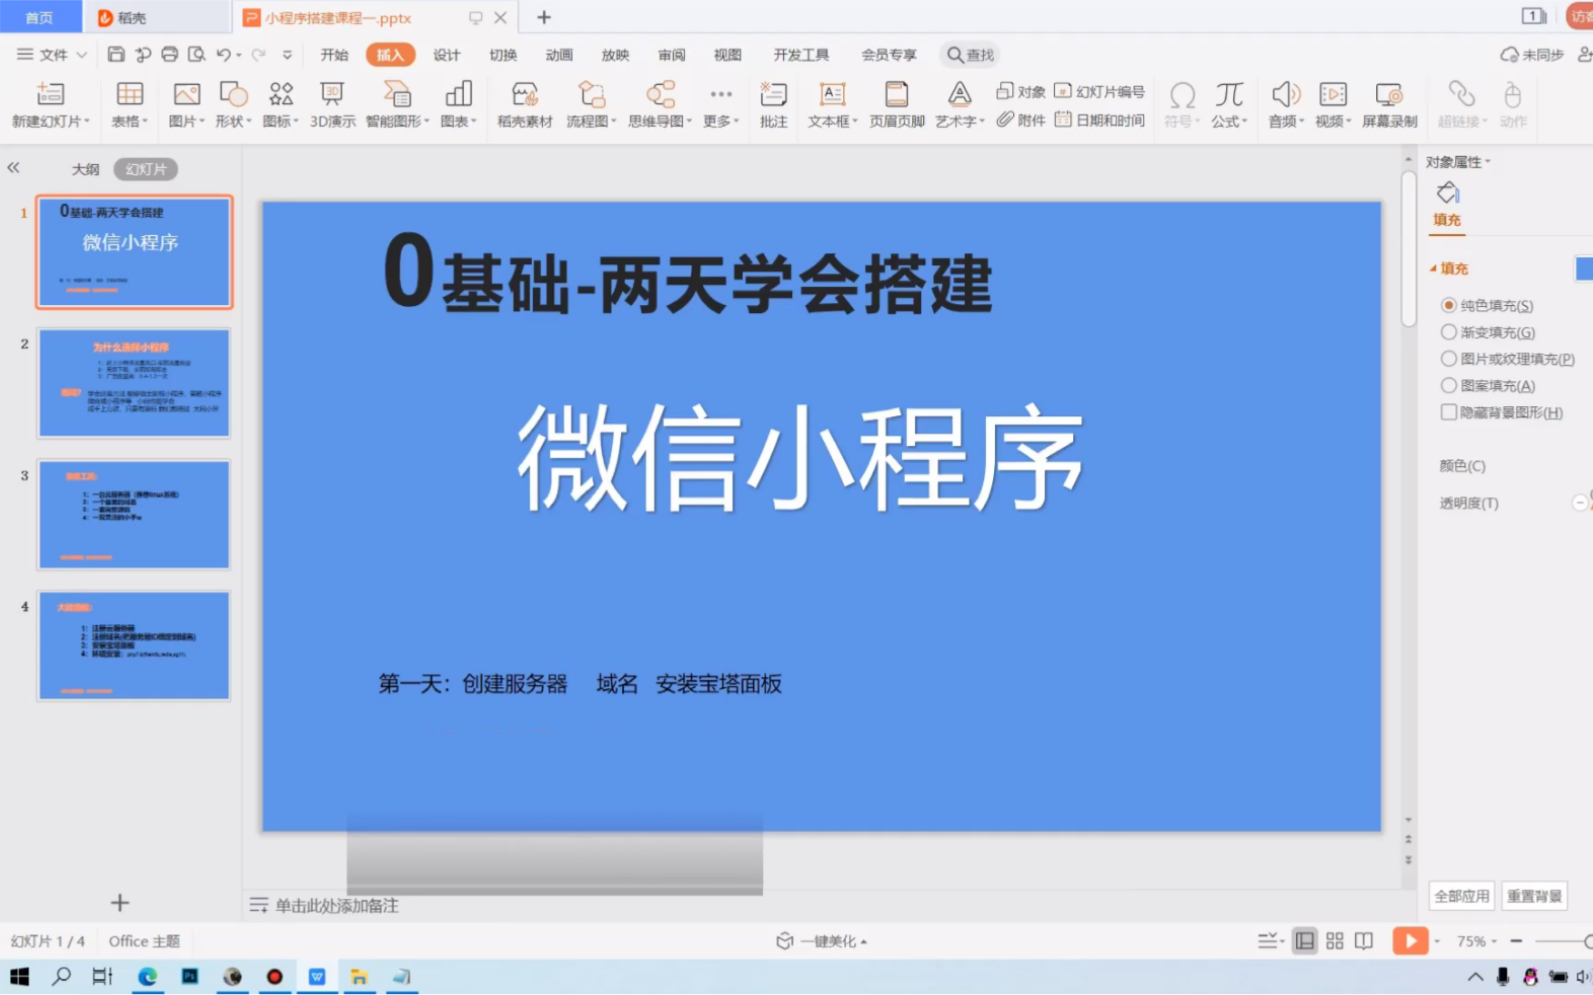Insert WordArt (艺术字)
Viewport: 1593px width, 995px height.
coord(960,104)
